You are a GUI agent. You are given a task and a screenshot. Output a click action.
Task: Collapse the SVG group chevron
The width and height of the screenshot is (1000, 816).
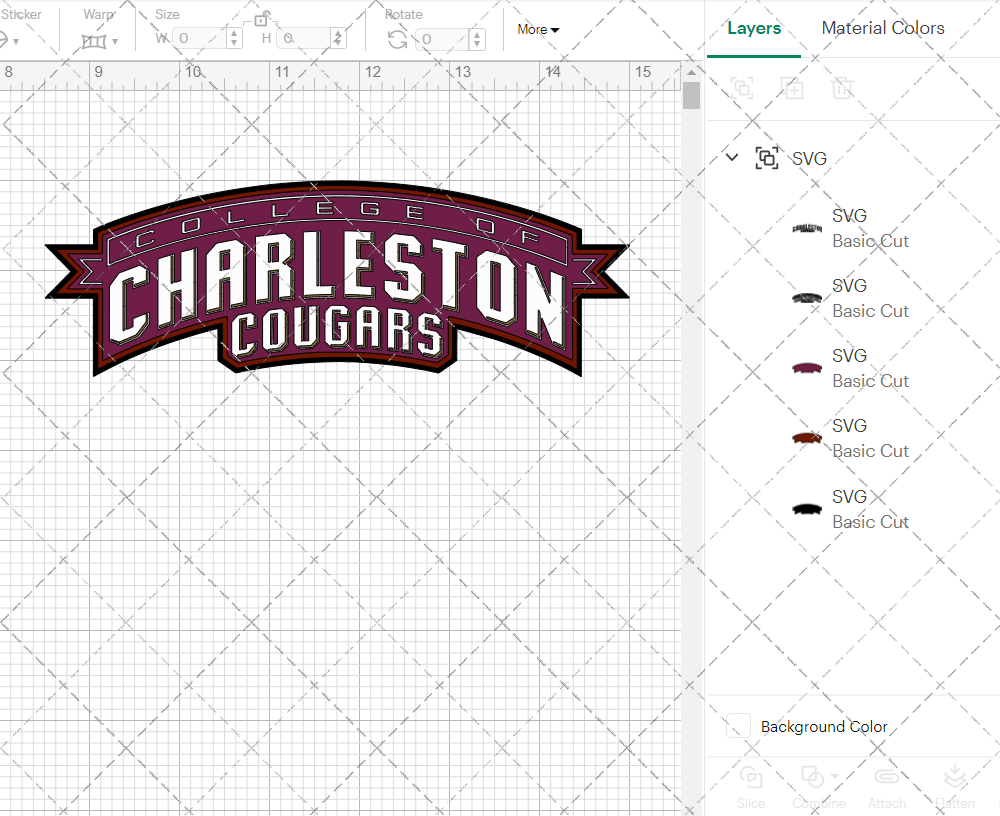pyautogui.click(x=732, y=157)
